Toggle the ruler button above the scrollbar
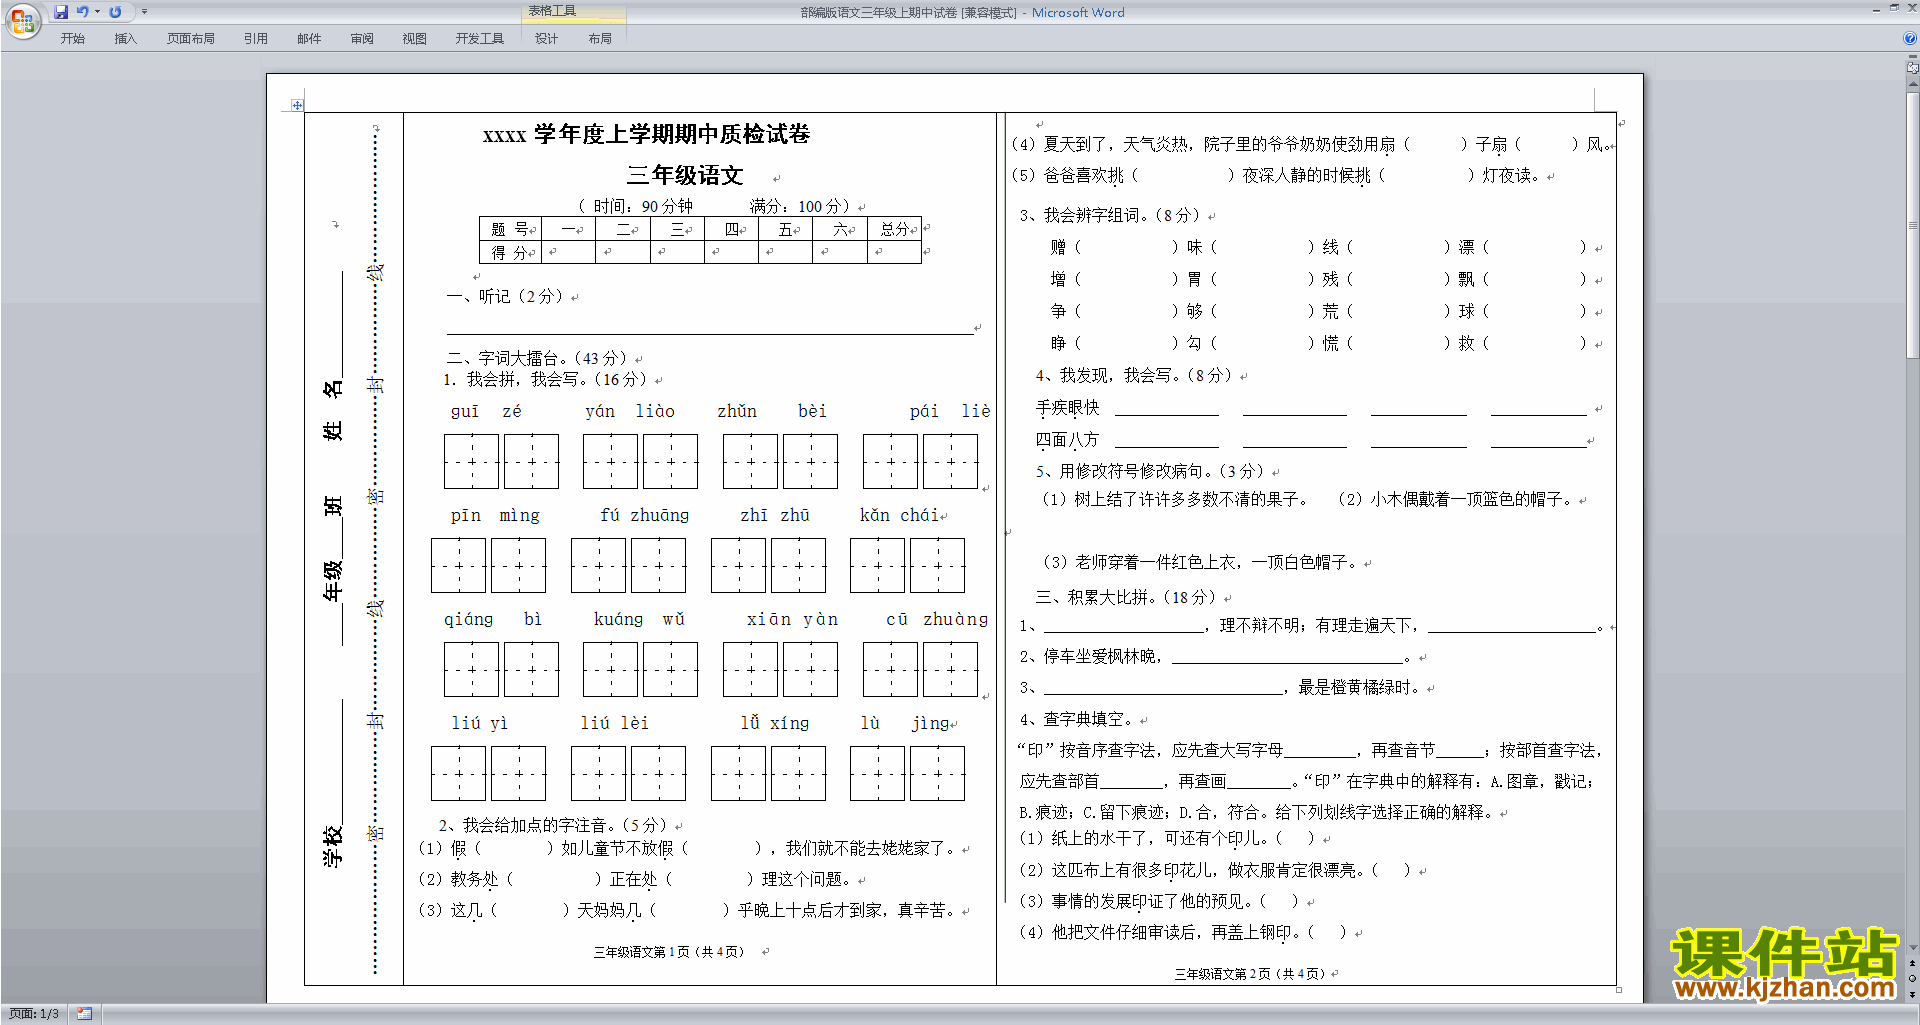The image size is (1920, 1025). 1913,69
